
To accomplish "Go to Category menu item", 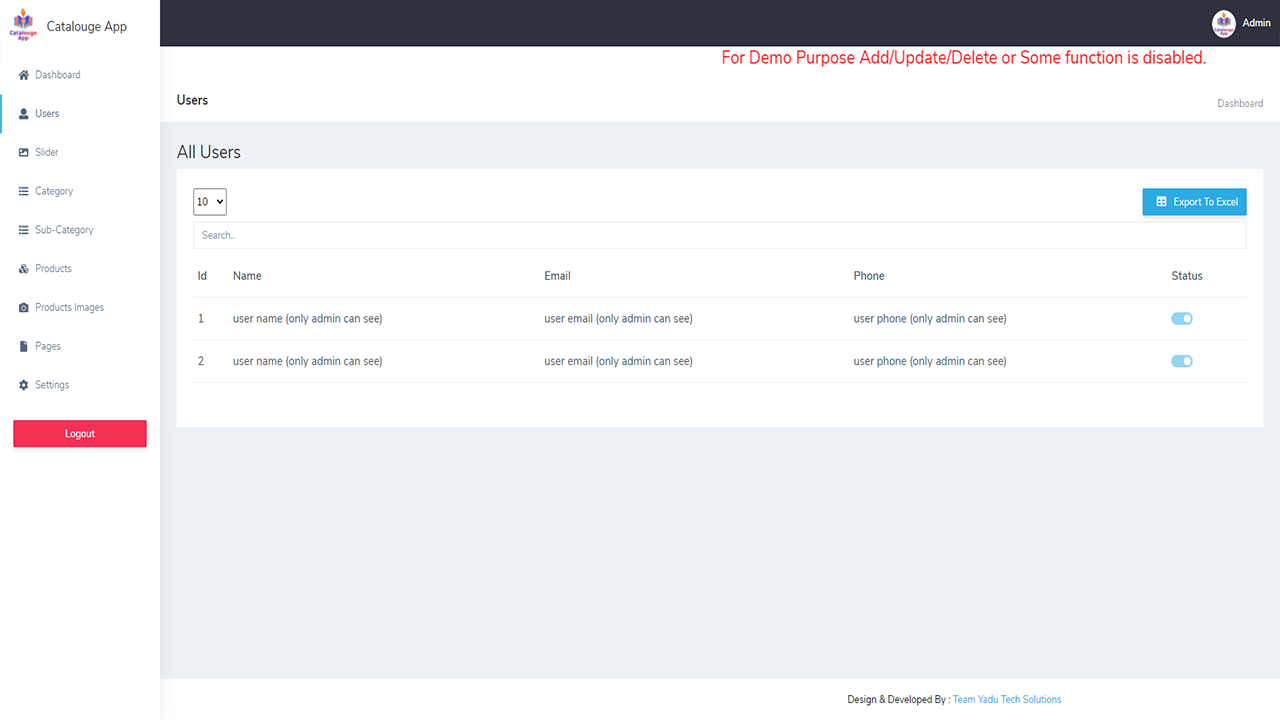I will coord(80,191).
